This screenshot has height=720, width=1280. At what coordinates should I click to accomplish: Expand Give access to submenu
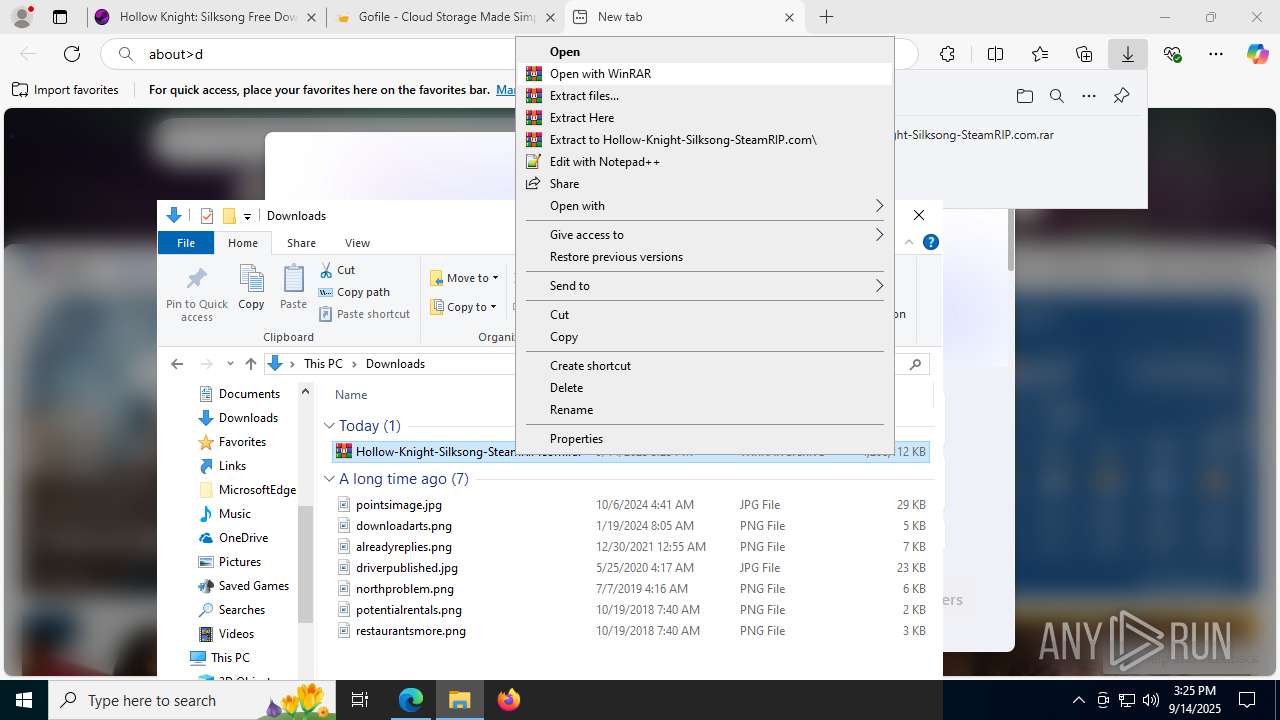(x=705, y=234)
